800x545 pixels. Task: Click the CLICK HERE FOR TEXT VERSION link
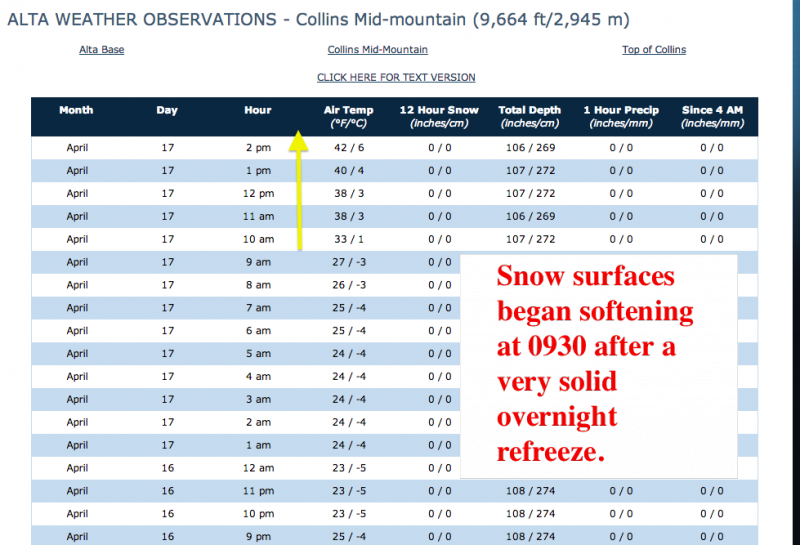tap(396, 77)
